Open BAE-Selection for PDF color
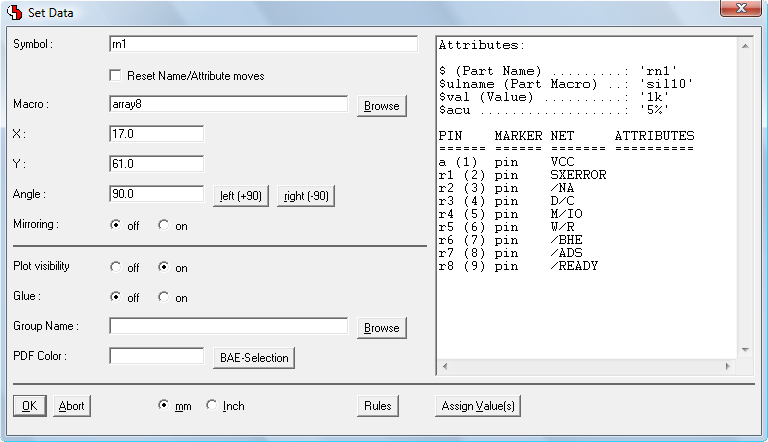Screen dimensions: 768x442 point(252,358)
